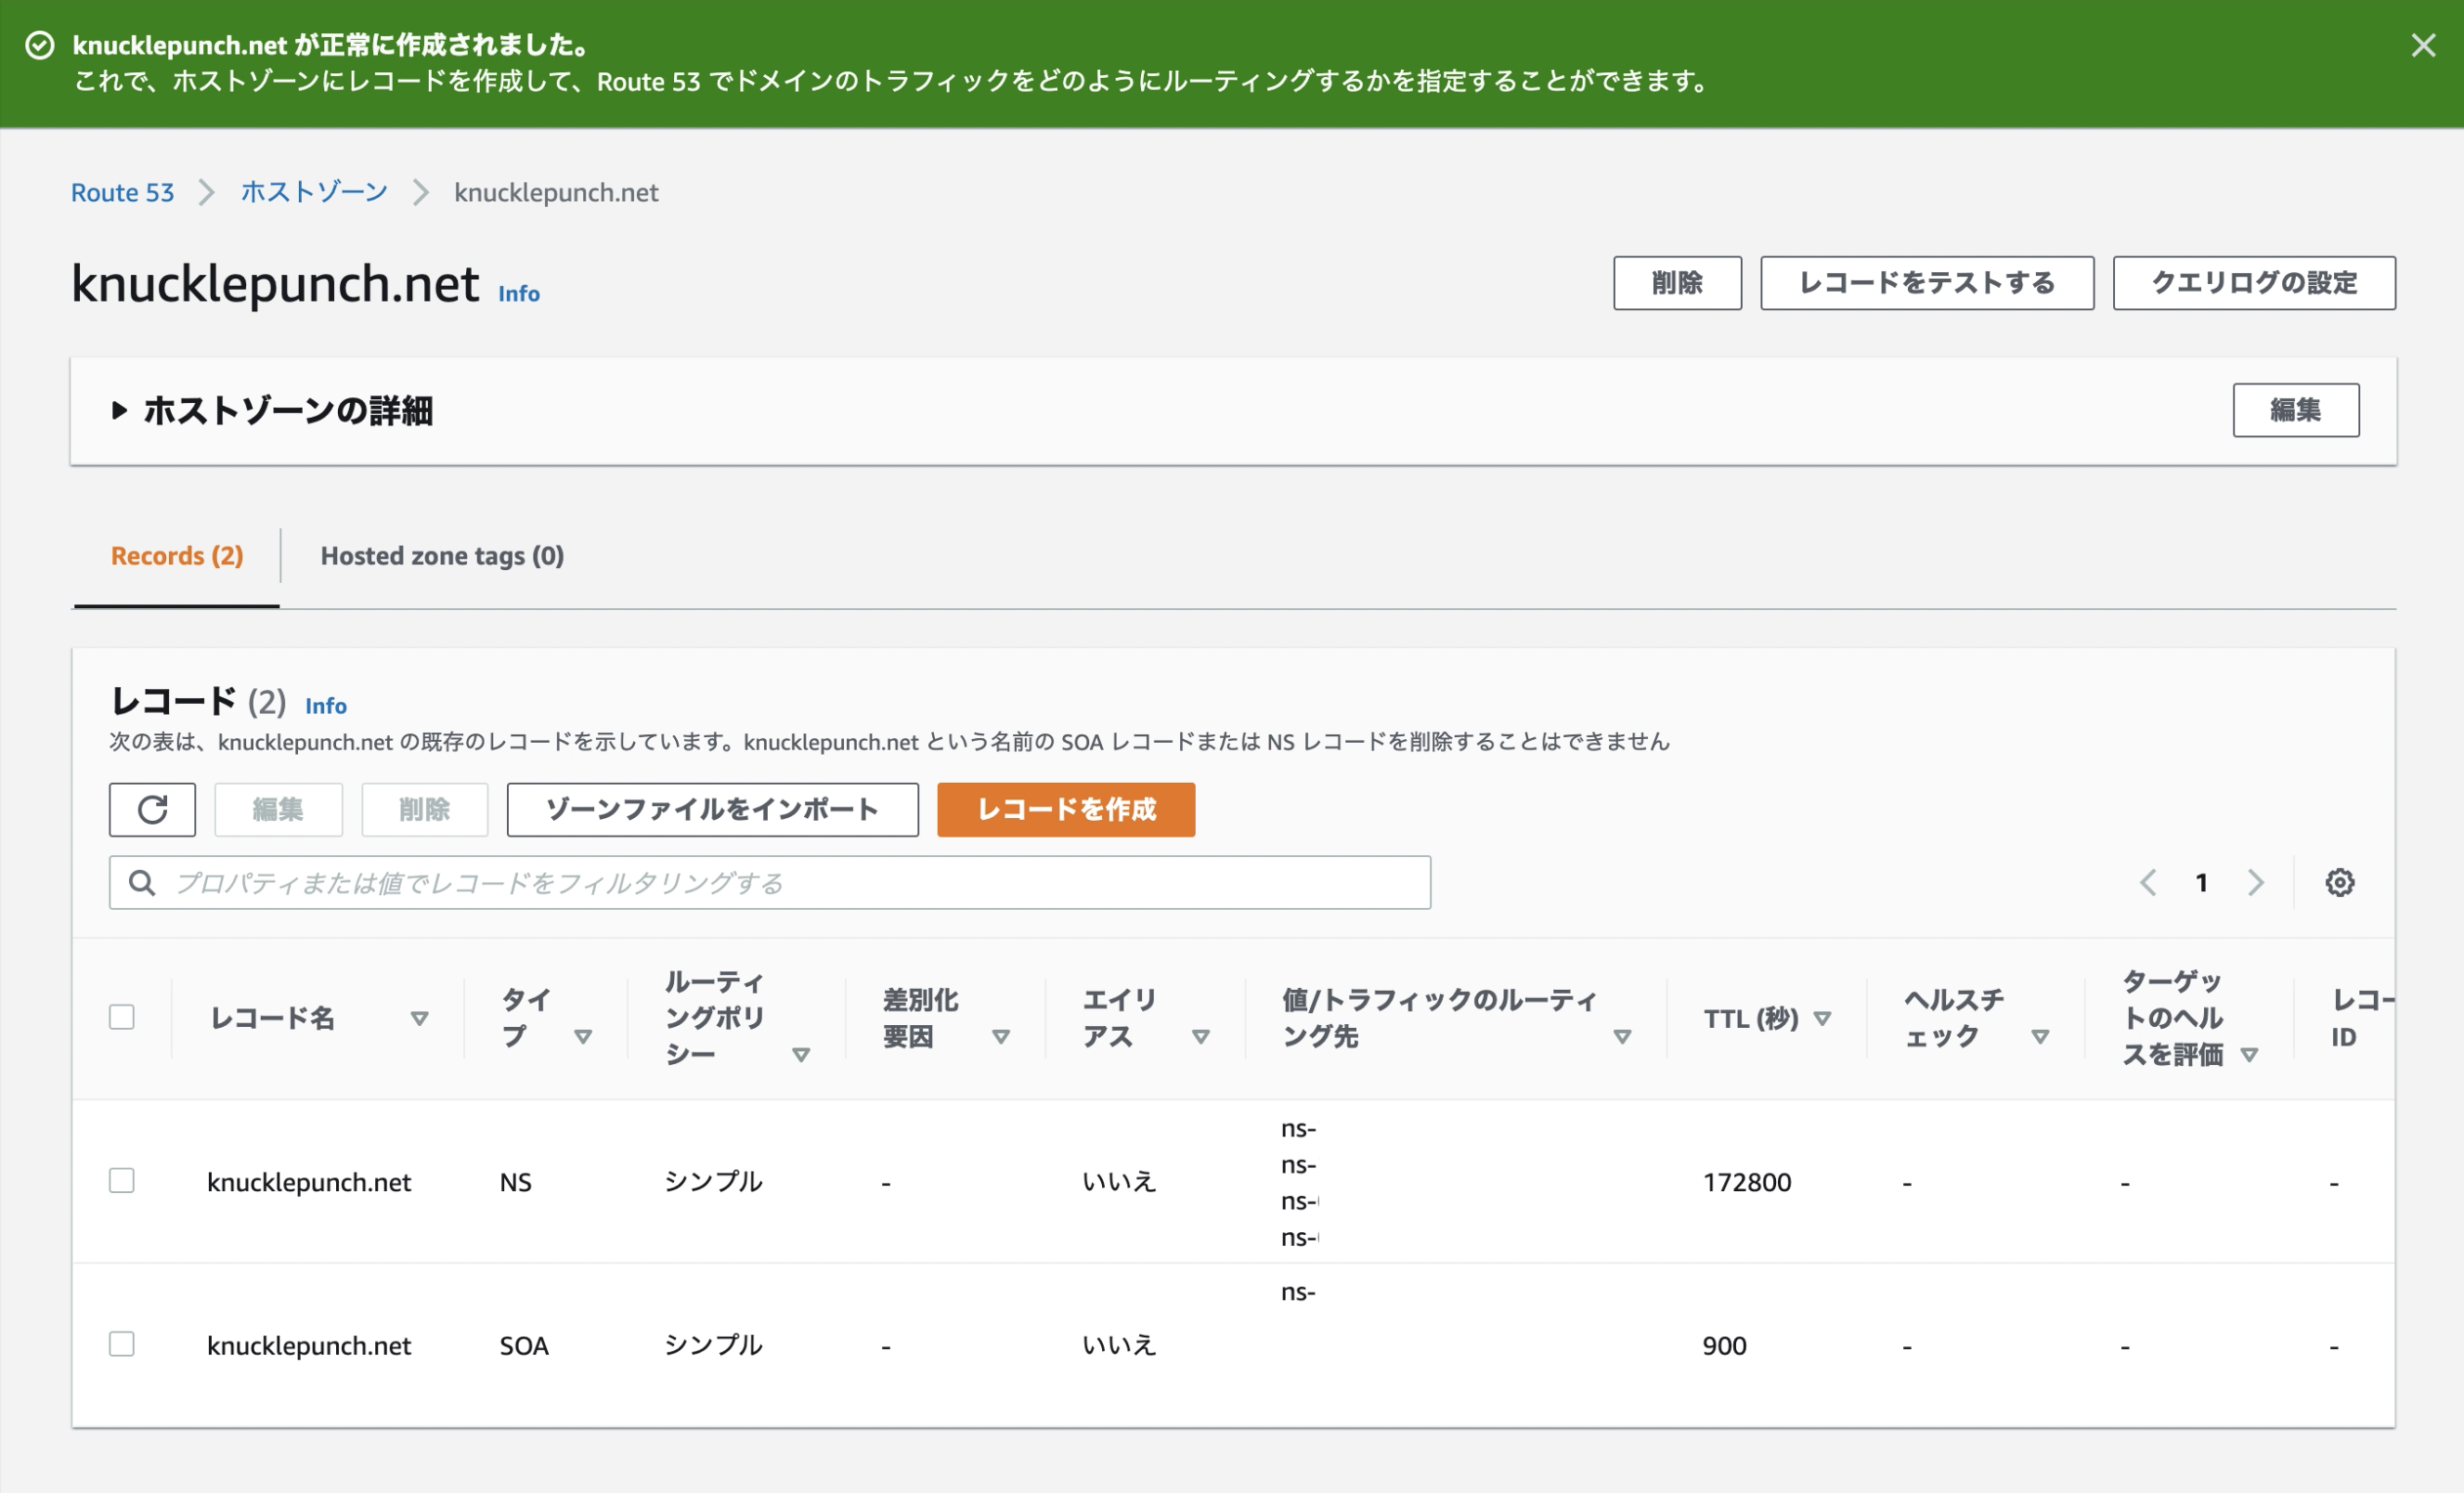
Task: Click orange レコードを作成 button
Action: click(x=1066, y=809)
